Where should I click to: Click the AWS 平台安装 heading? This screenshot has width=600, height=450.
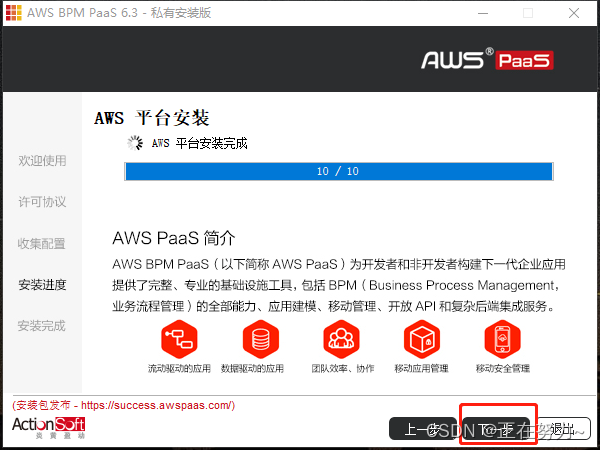(x=152, y=117)
